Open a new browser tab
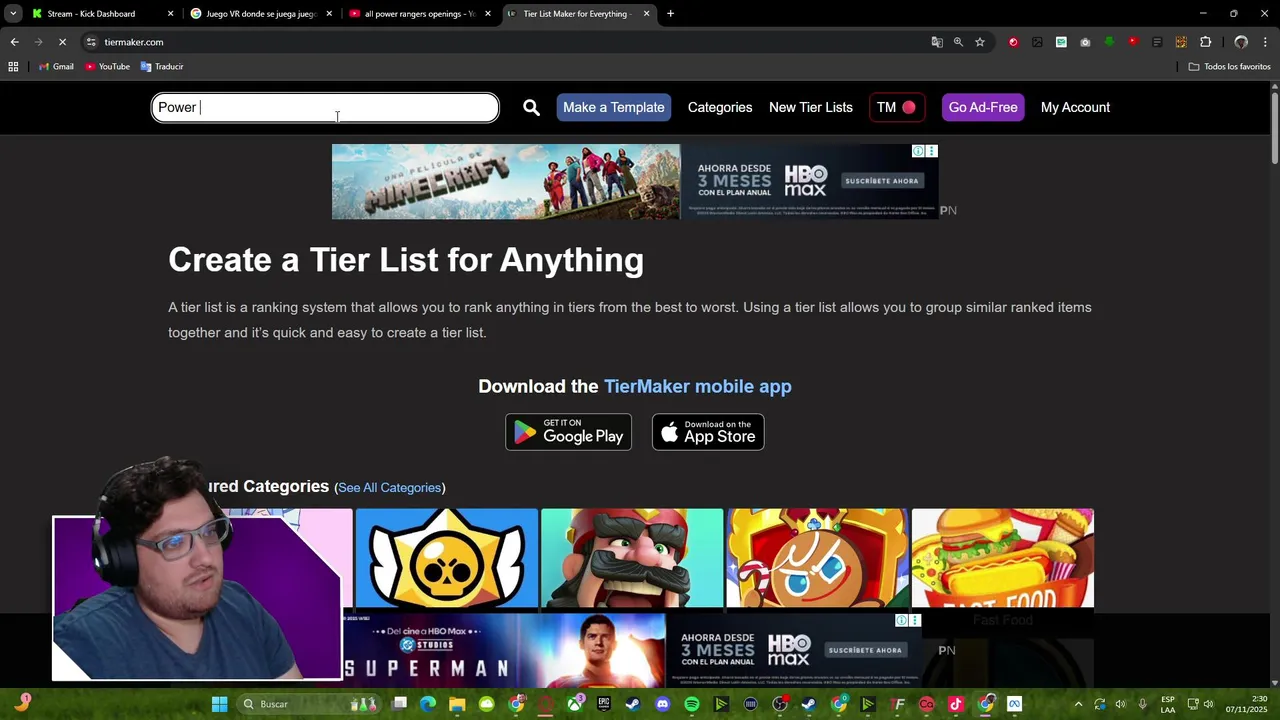The height and width of the screenshot is (720, 1280). click(670, 13)
